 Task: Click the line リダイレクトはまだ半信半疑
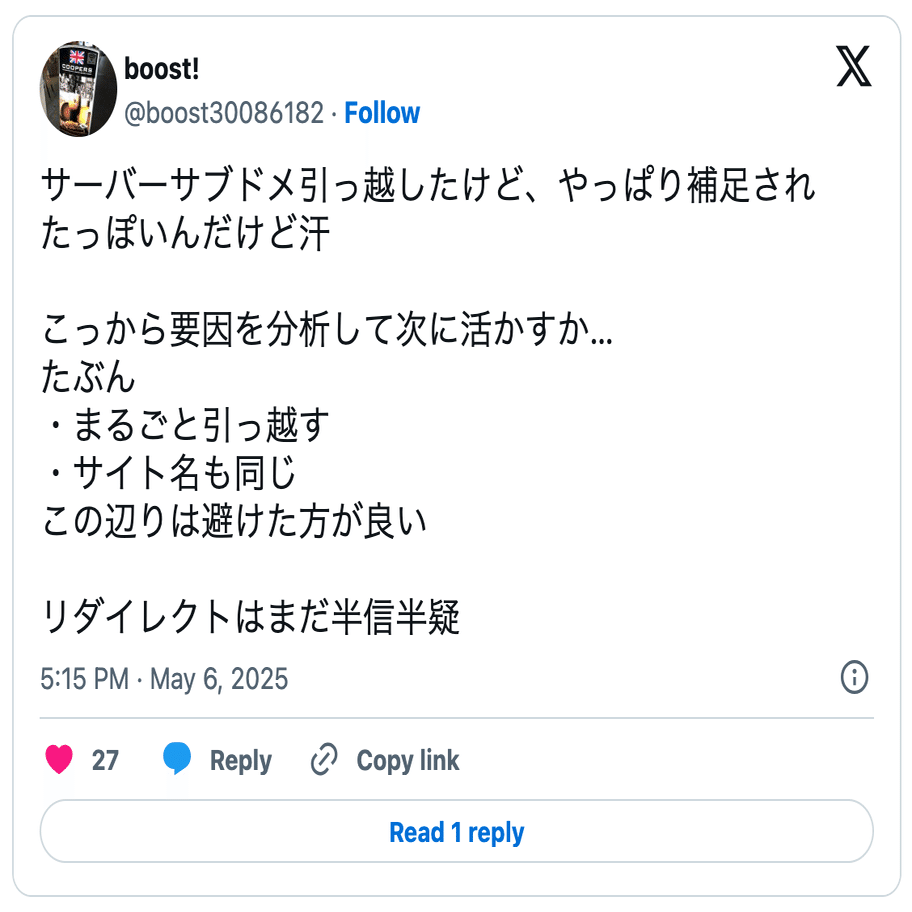pyautogui.click(x=251, y=617)
